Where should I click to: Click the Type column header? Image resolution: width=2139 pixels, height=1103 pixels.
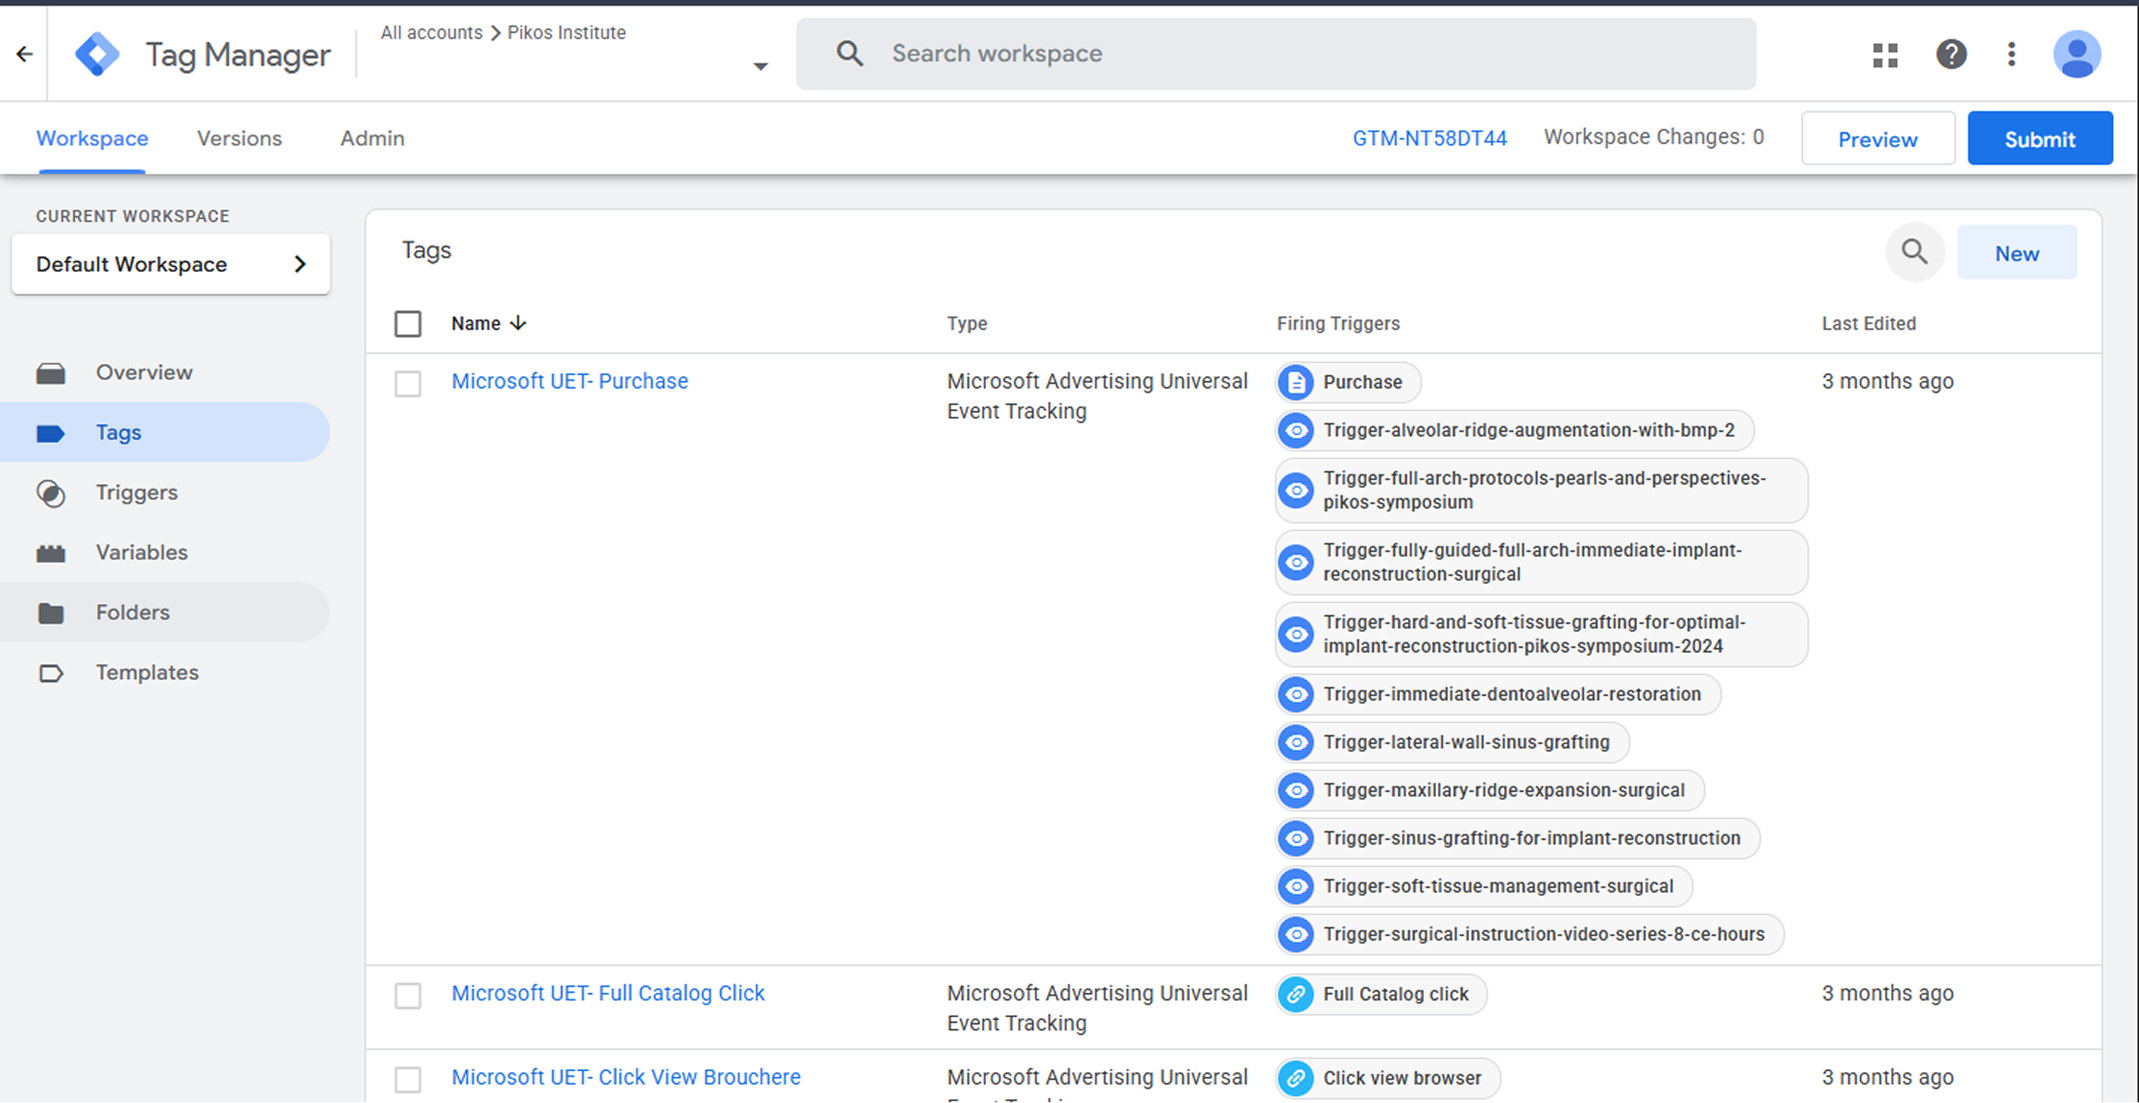tap(967, 323)
